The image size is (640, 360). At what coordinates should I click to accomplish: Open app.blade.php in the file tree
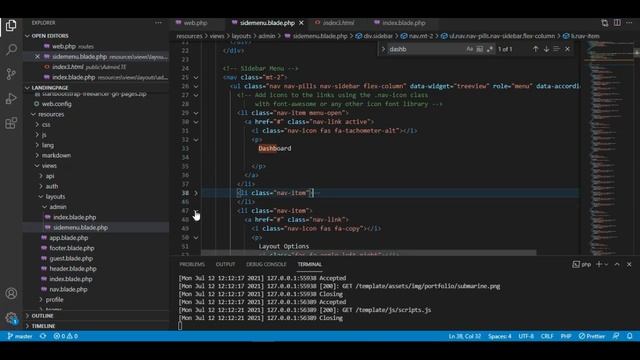tap(69, 238)
